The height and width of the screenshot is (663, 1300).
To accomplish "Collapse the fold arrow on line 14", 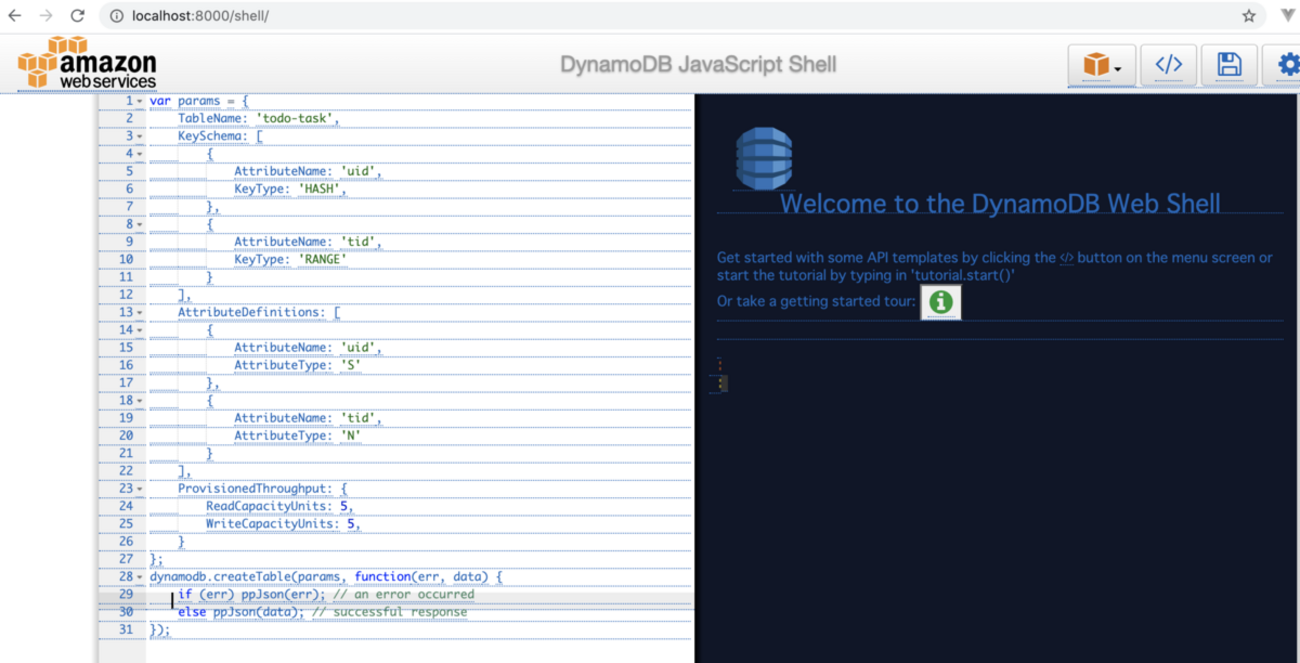I will pos(140,330).
